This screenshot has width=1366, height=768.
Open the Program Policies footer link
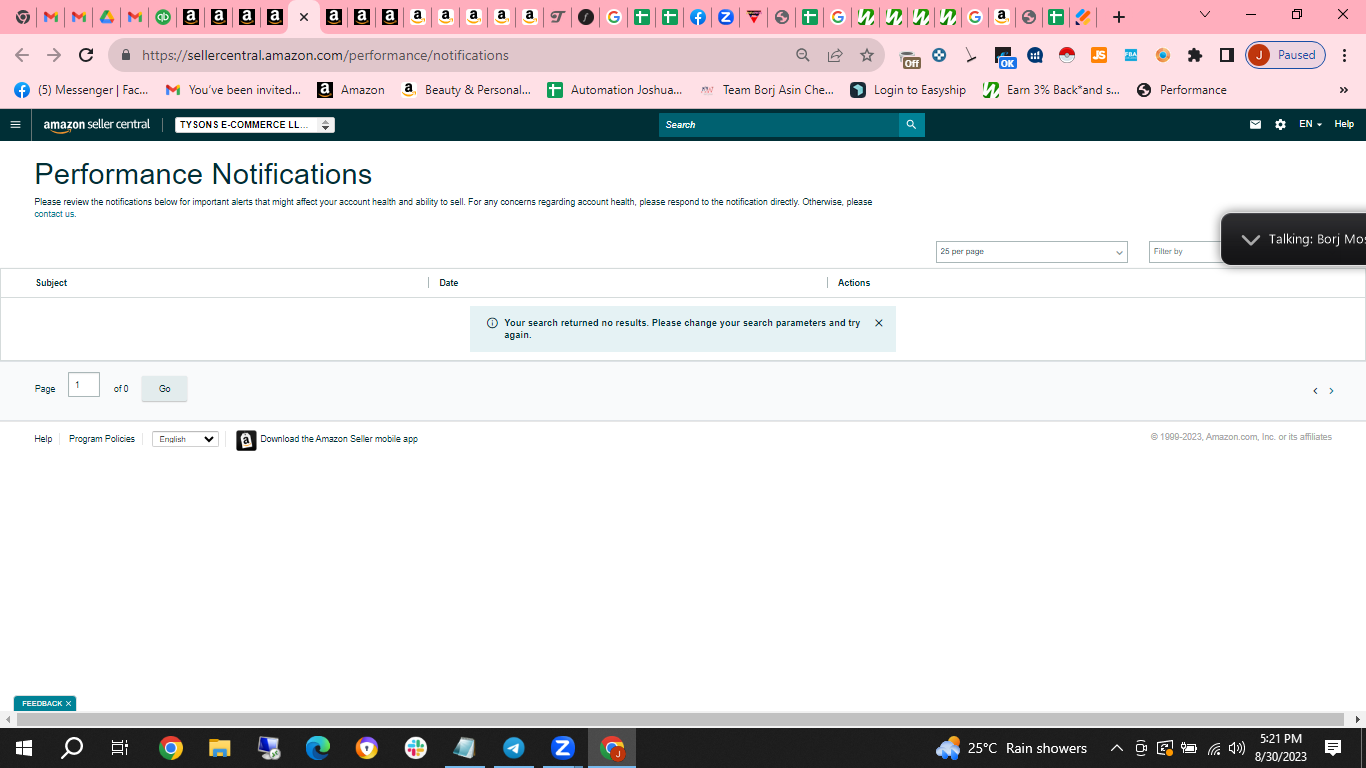coord(102,439)
